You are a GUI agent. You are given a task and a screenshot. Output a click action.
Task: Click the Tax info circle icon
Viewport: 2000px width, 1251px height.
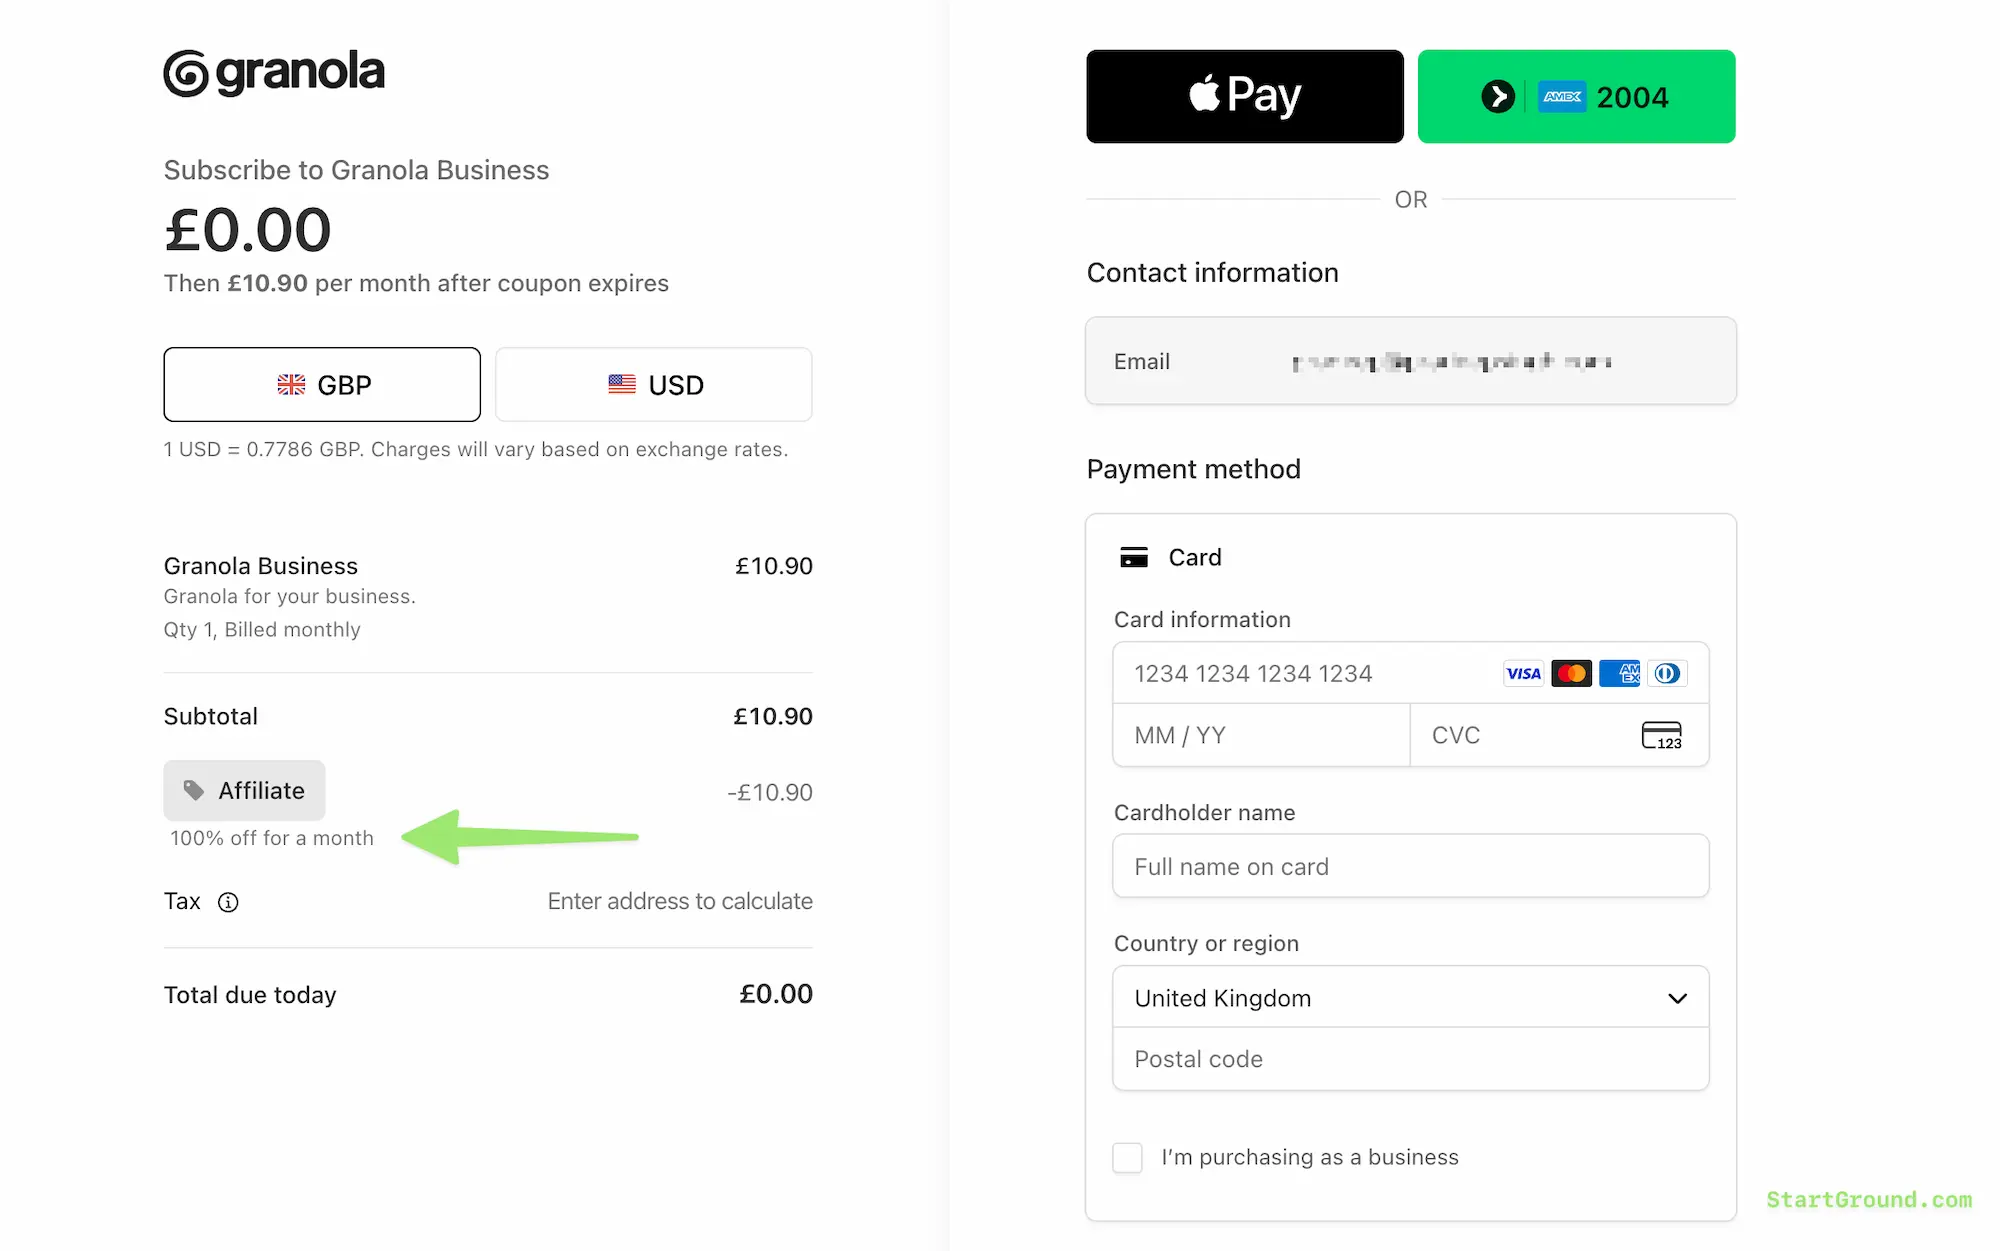point(228,902)
